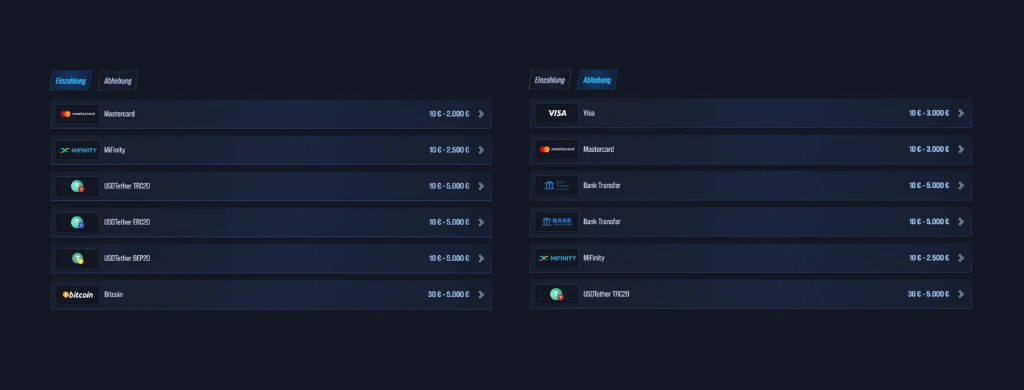The height and width of the screenshot is (390, 1024).
Task: Select 'USDTether TRC20' label in 30 € row
Action: tap(606, 294)
